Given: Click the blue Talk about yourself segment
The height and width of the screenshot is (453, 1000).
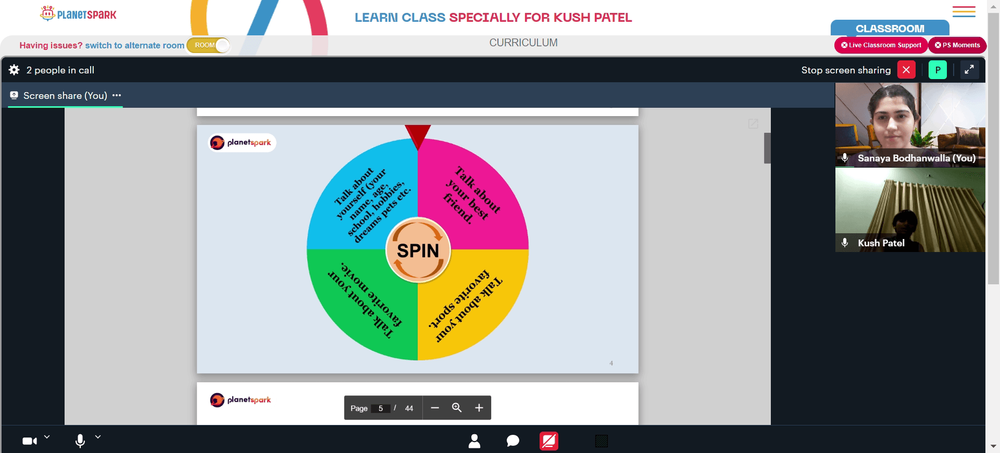Looking at the screenshot, I should tap(373, 203).
